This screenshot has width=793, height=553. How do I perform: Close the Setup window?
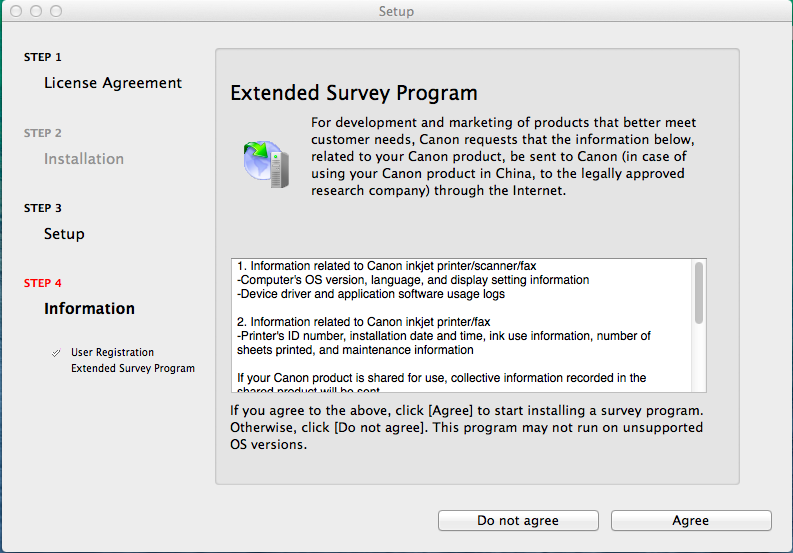(16, 11)
